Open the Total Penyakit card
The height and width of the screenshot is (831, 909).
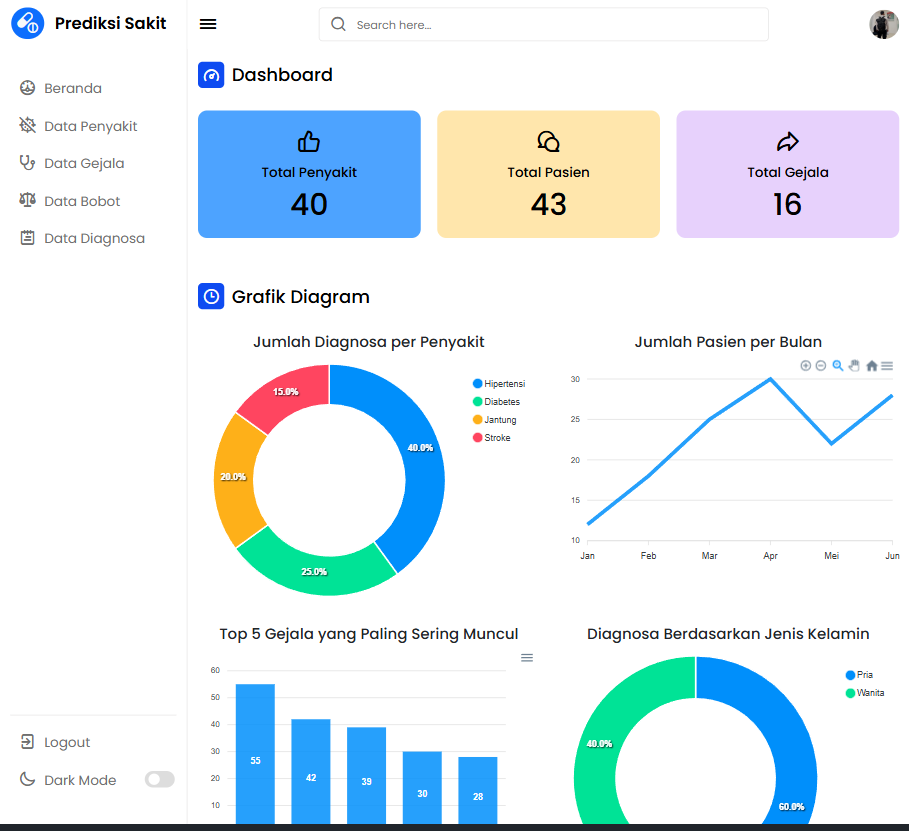309,174
